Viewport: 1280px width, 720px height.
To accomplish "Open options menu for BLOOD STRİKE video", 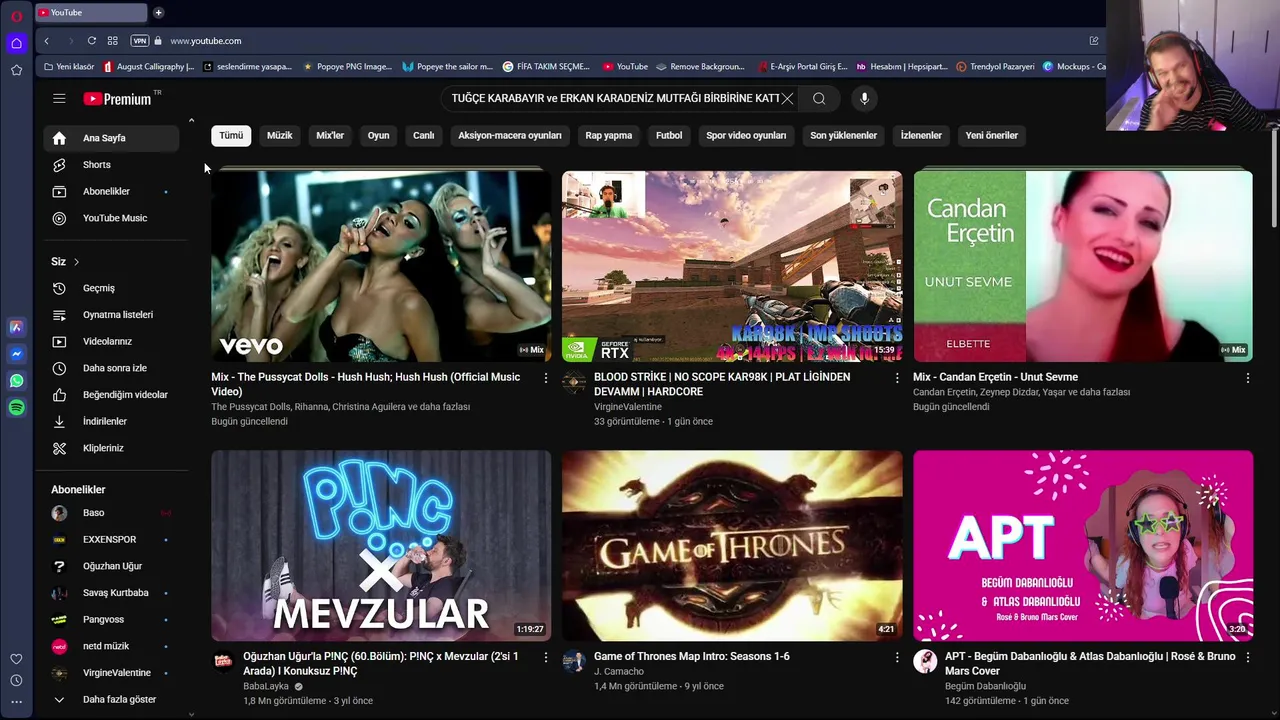I will pyautogui.click(x=896, y=378).
